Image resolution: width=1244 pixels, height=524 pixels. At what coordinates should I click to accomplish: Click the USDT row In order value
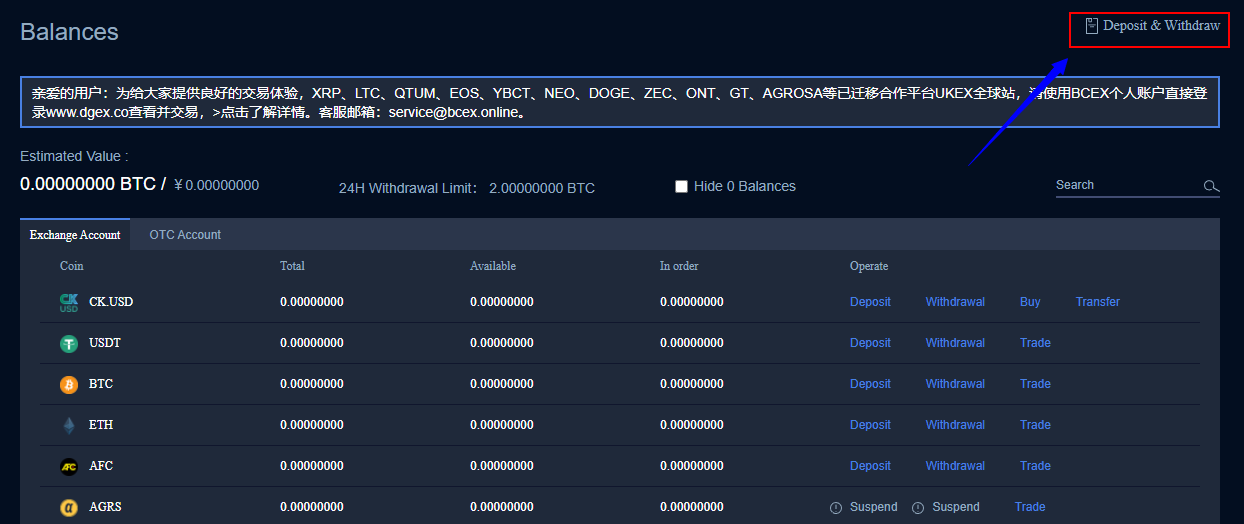[x=692, y=343]
